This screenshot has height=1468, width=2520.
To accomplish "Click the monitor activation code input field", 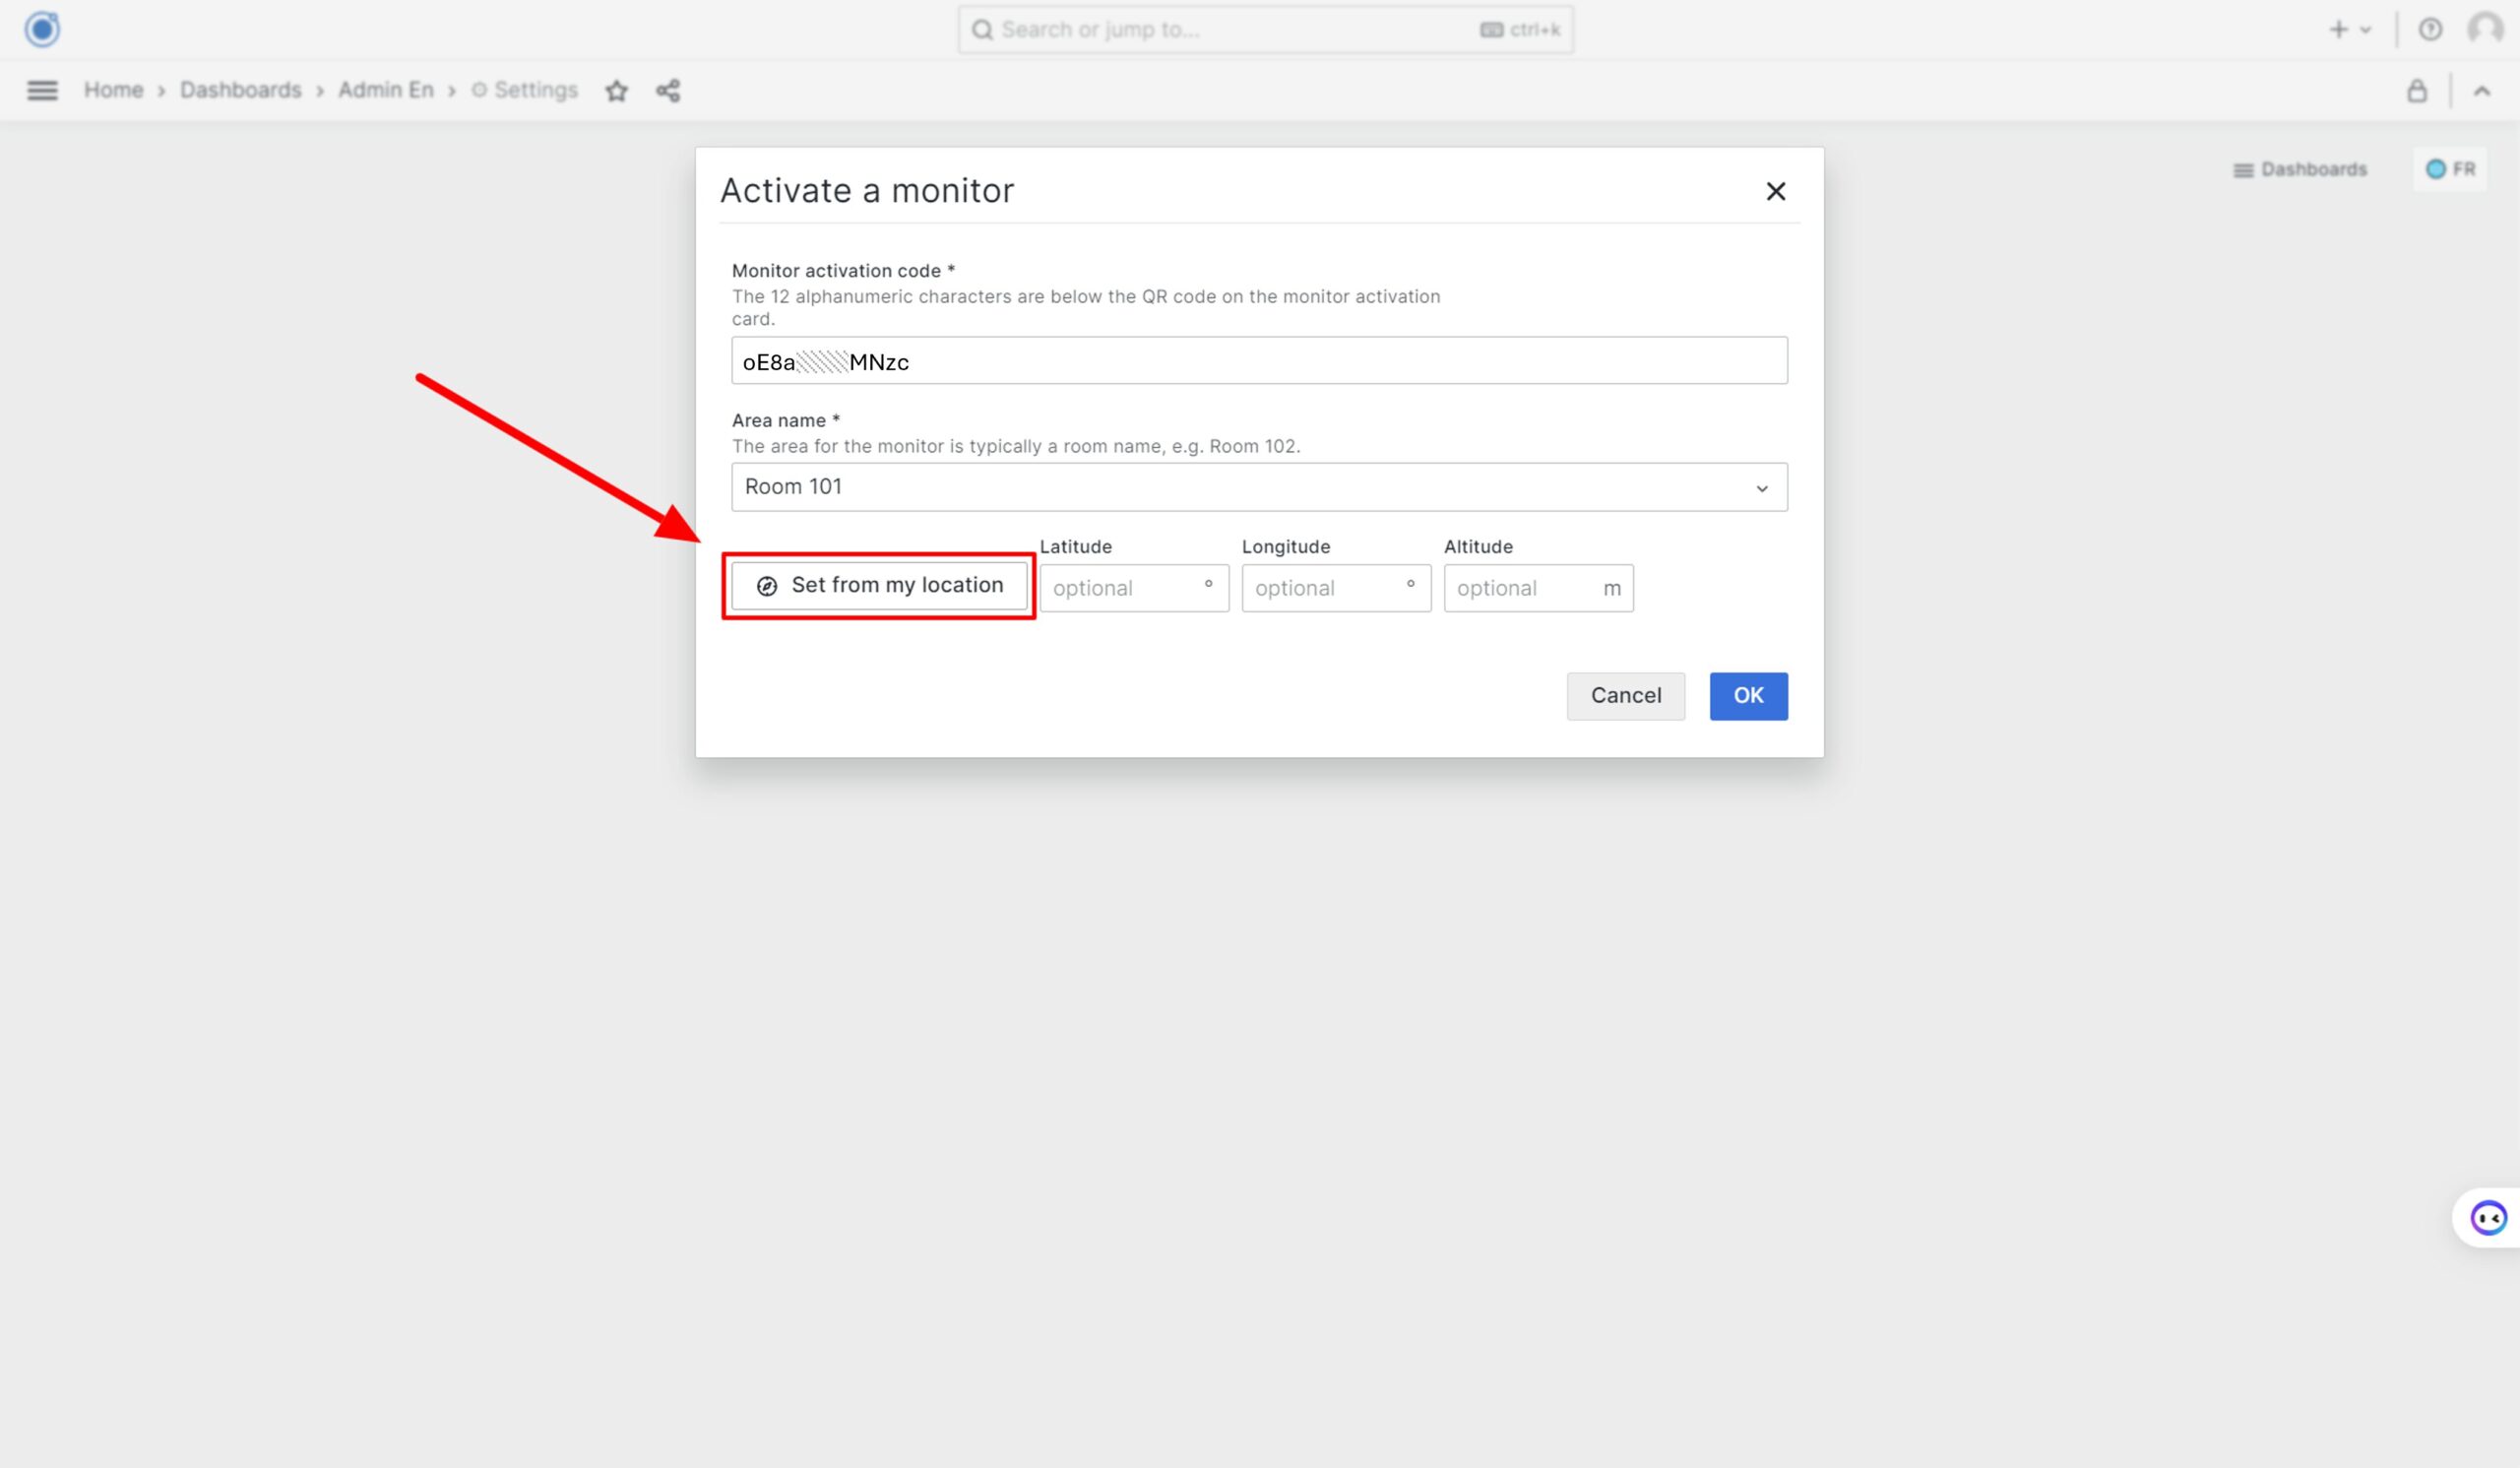I will pos(1259,361).
